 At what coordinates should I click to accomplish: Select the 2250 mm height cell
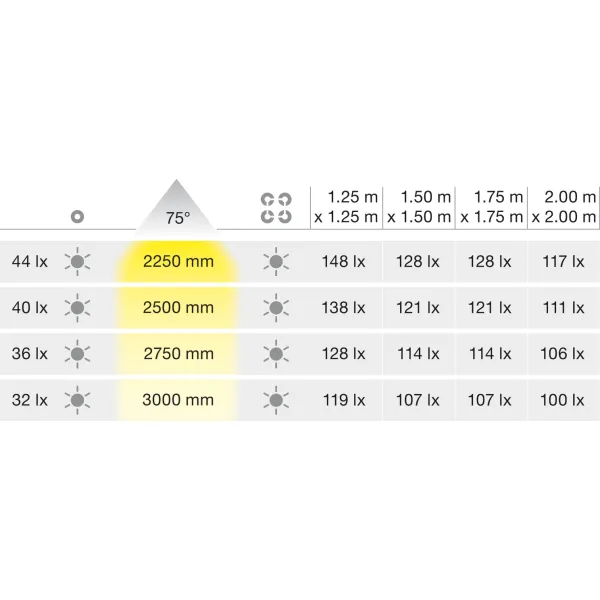[178, 262]
